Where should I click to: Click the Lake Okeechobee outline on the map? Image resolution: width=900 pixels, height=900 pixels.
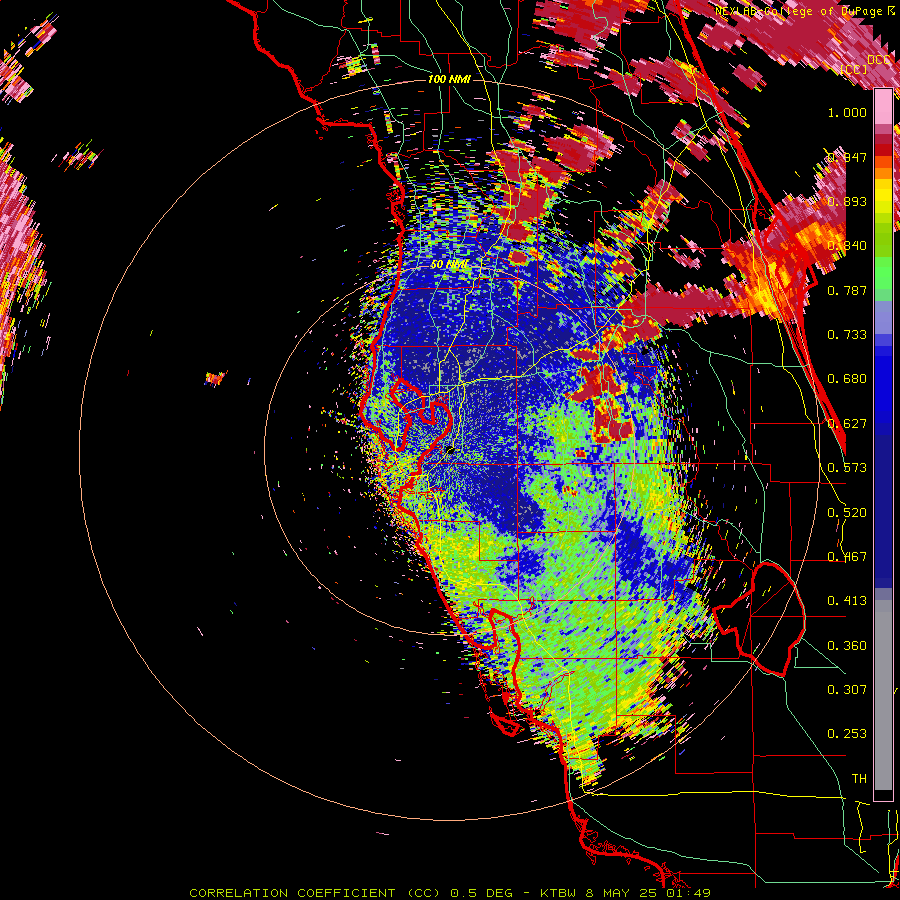(x=759, y=619)
